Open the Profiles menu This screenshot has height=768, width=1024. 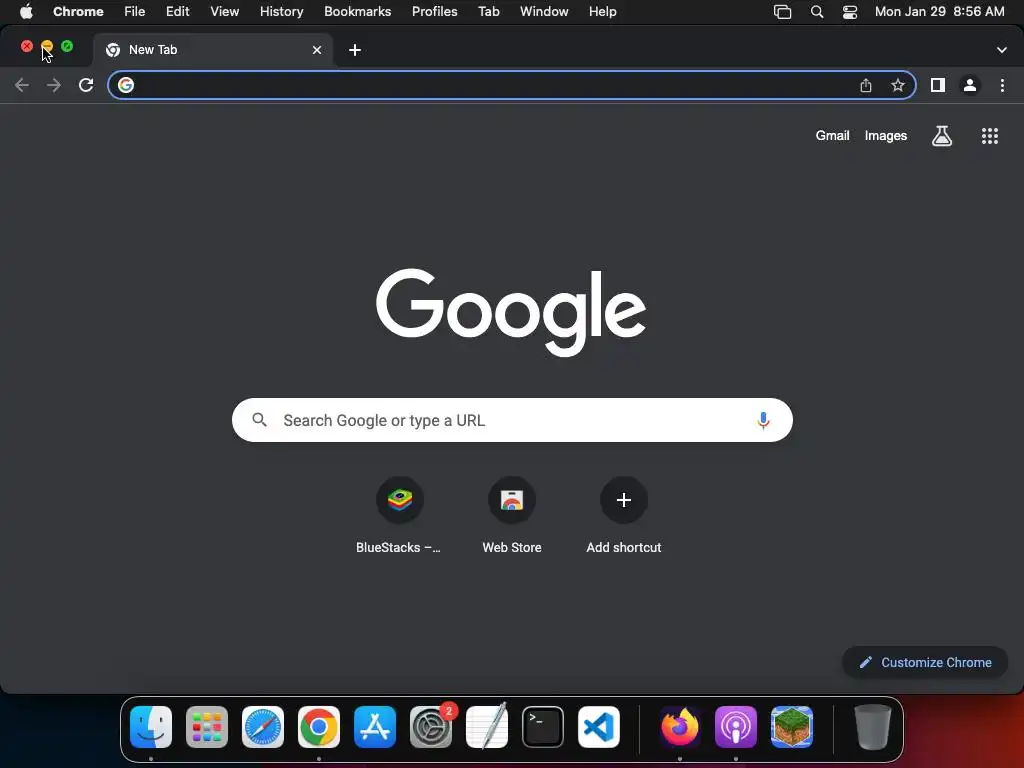(x=434, y=12)
